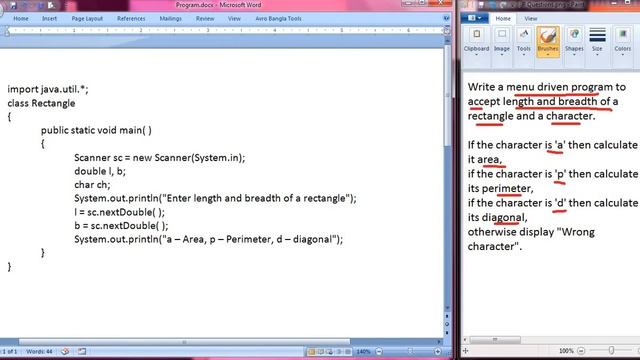Open the Paint application menu button
The width and height of the screenshot is (640, 360).
coord(475,18)
